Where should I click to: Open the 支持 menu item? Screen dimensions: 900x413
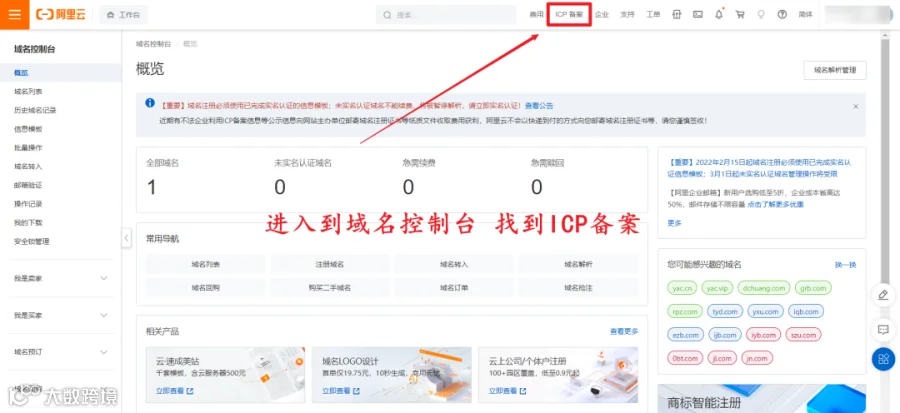627,15
